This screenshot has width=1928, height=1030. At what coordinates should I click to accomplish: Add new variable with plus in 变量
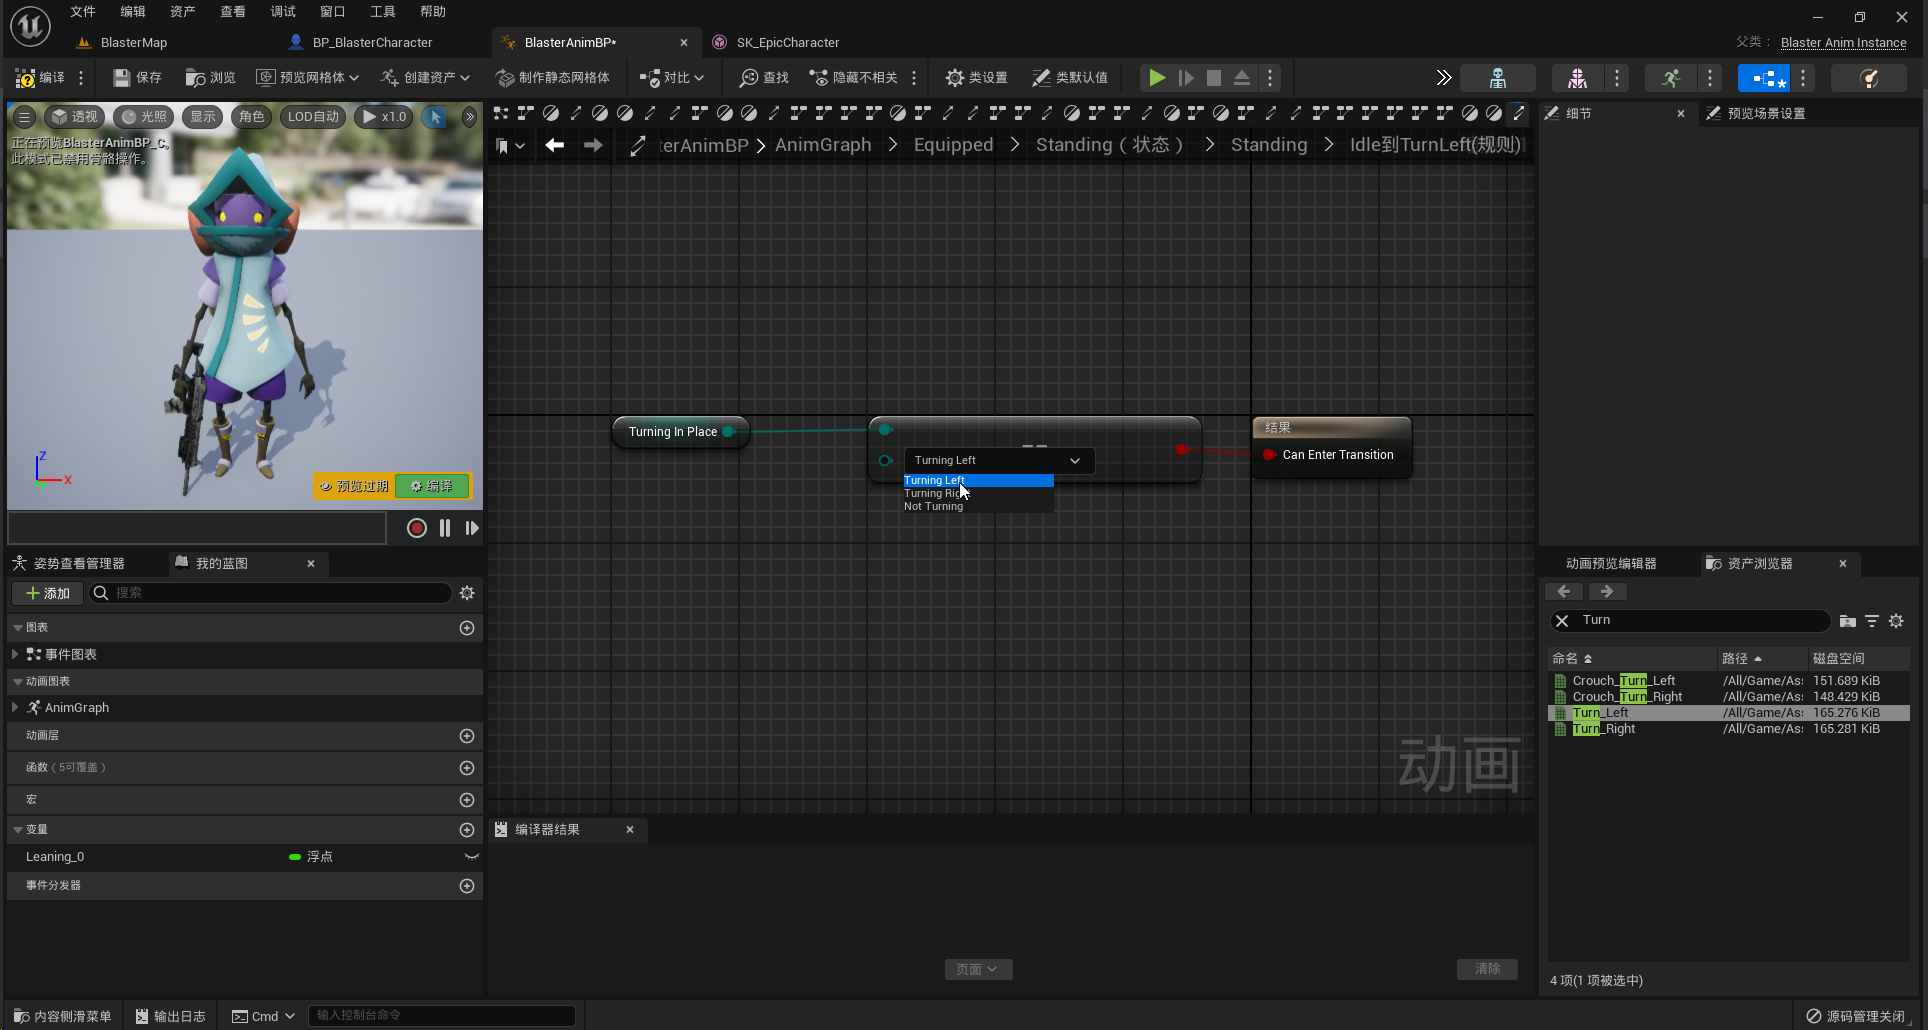click(467, 830)
